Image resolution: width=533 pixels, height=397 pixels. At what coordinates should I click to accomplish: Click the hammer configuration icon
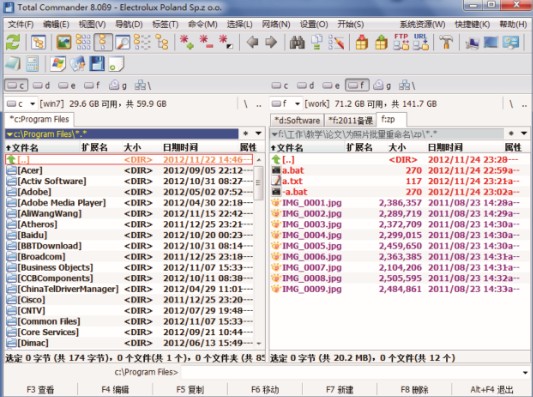click(x=446, y=43)
